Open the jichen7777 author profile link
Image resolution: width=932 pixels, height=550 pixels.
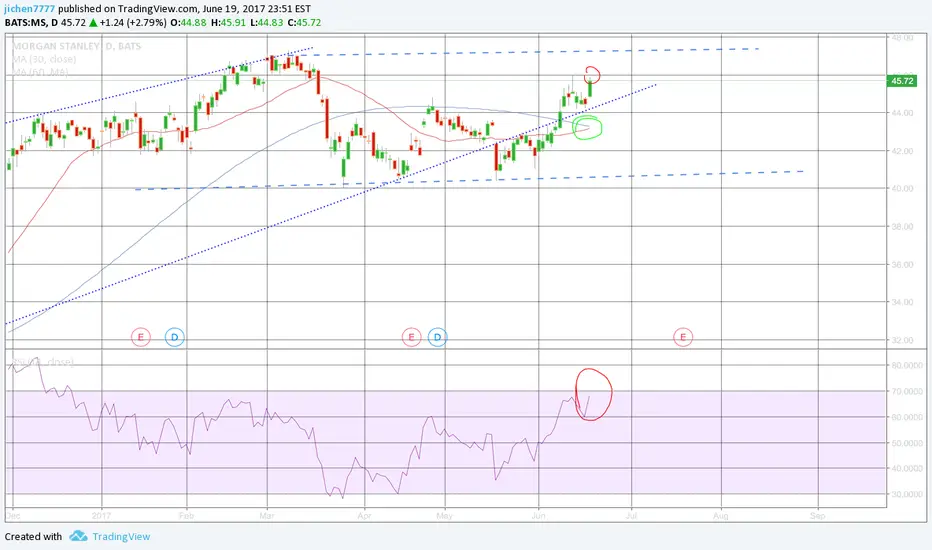[30, 9]
